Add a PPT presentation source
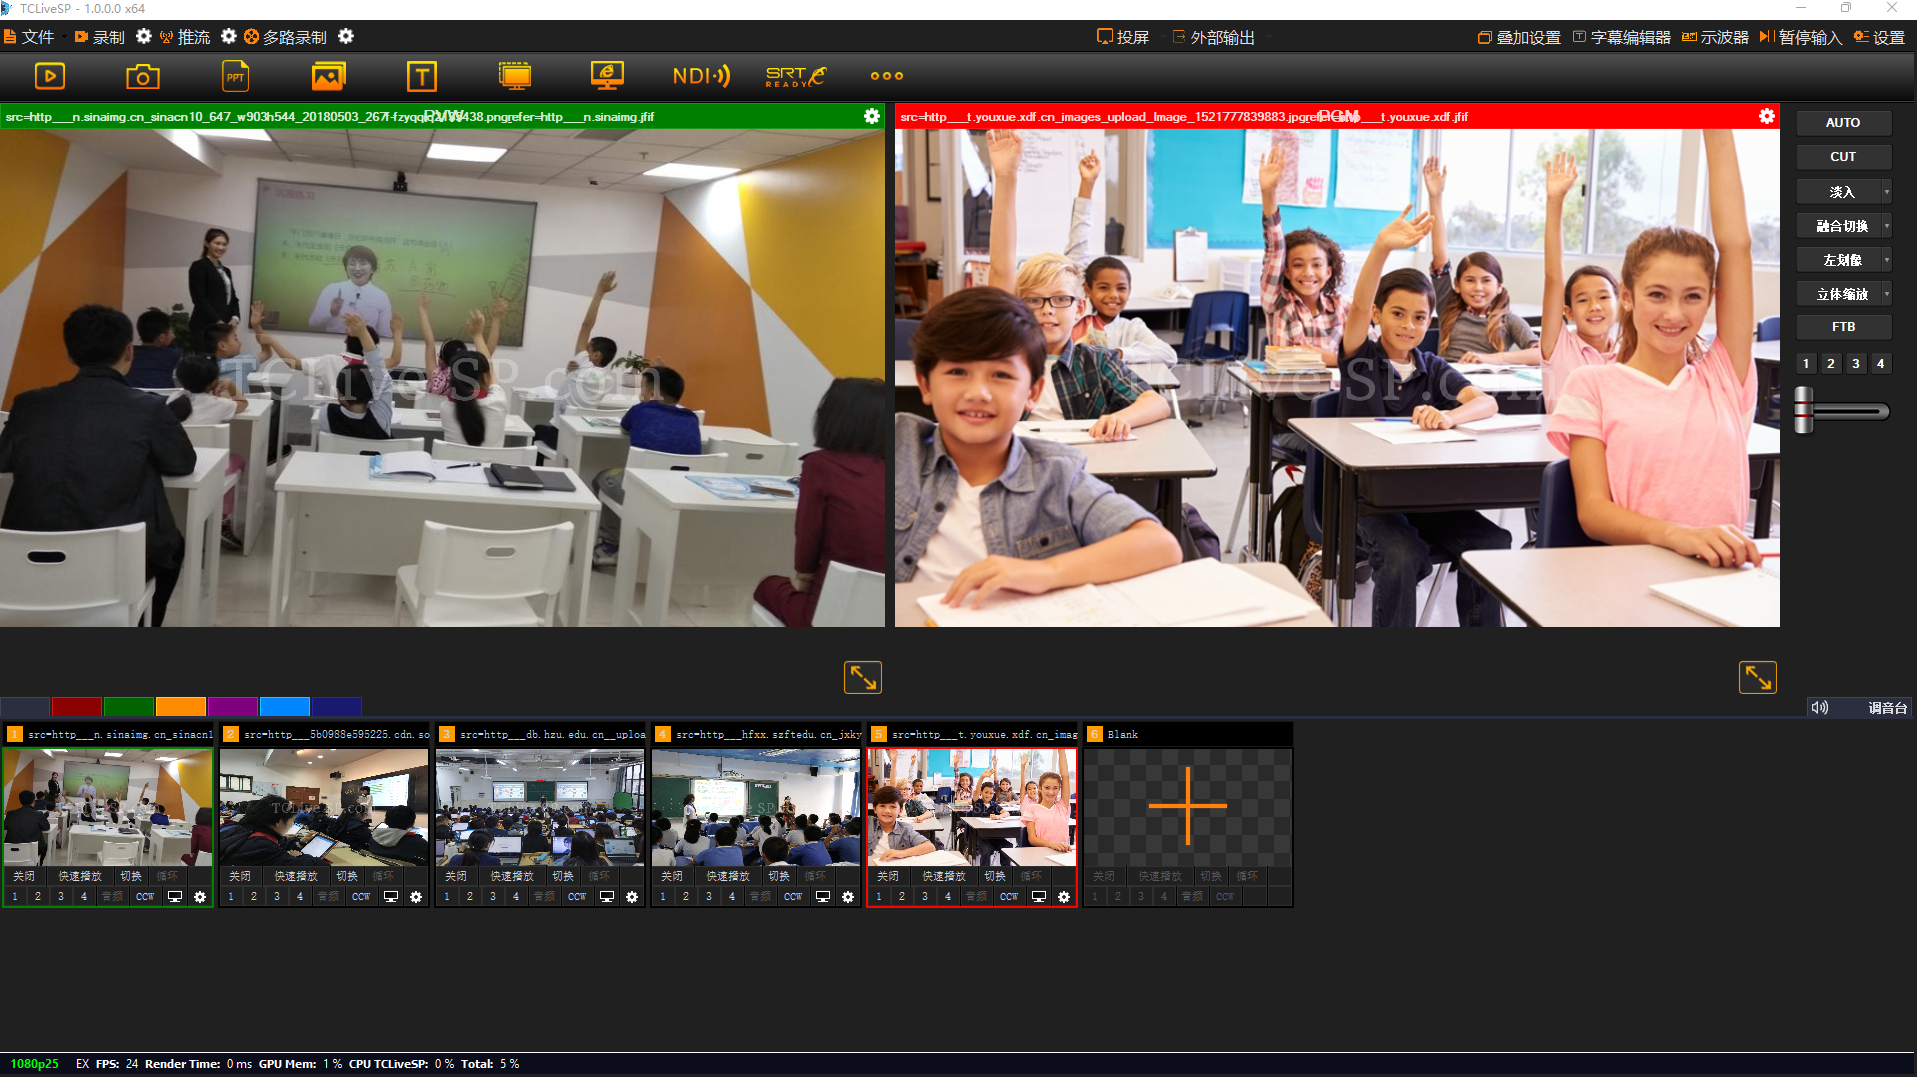Viewport: 1917px width, 1077px height. coord(235,76)
